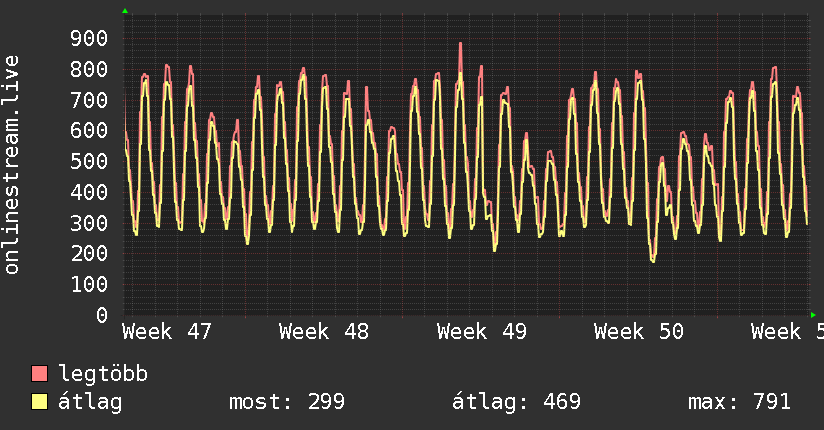Screen dimensions: 824x430
Task: Click the yellow átlag legend swatch
Action: coord(39,402)
